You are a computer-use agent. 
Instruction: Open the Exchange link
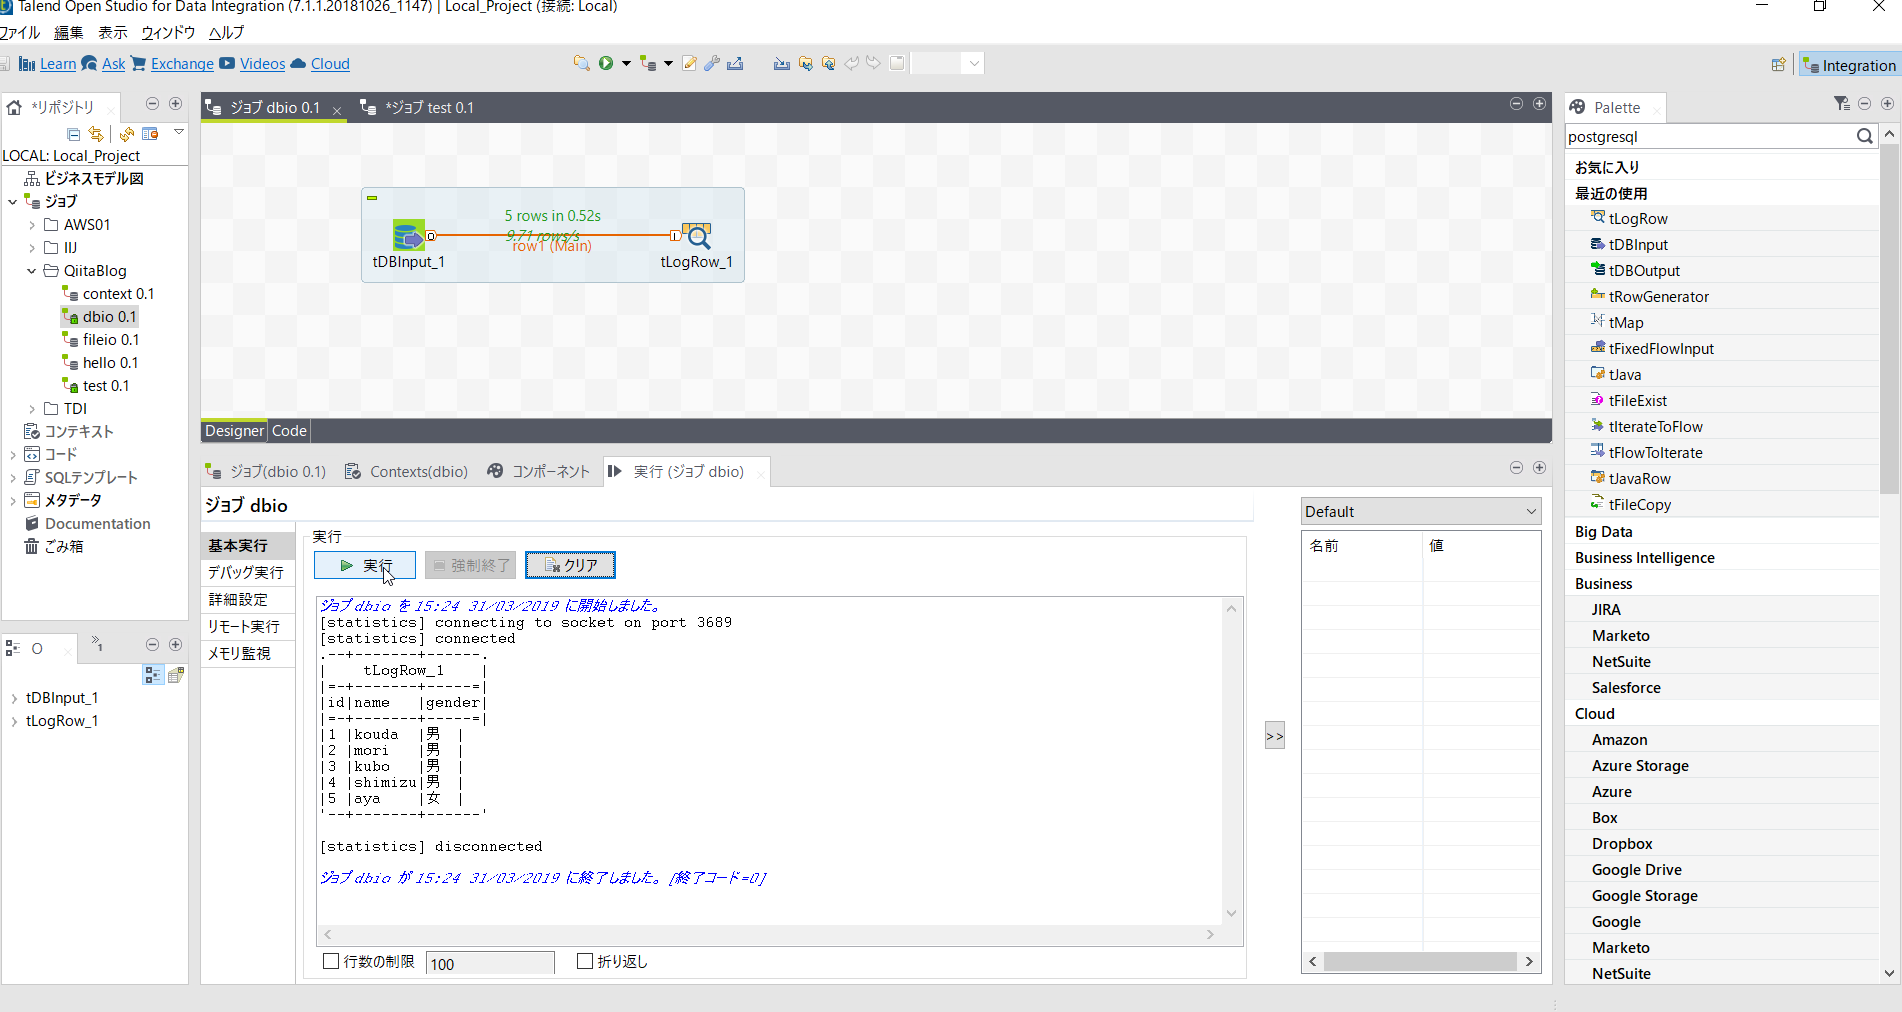point(182,64)
